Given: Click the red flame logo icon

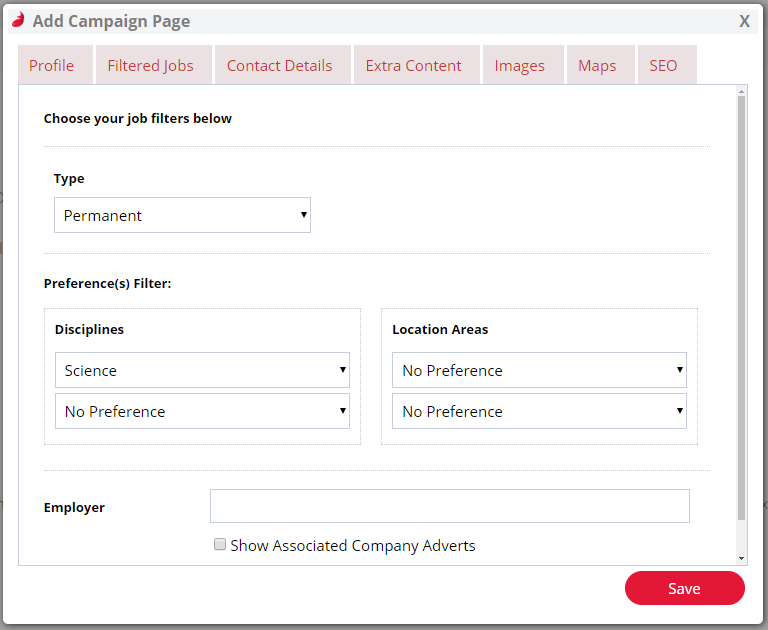Looking at the screenshot, I should coord(18,20).
